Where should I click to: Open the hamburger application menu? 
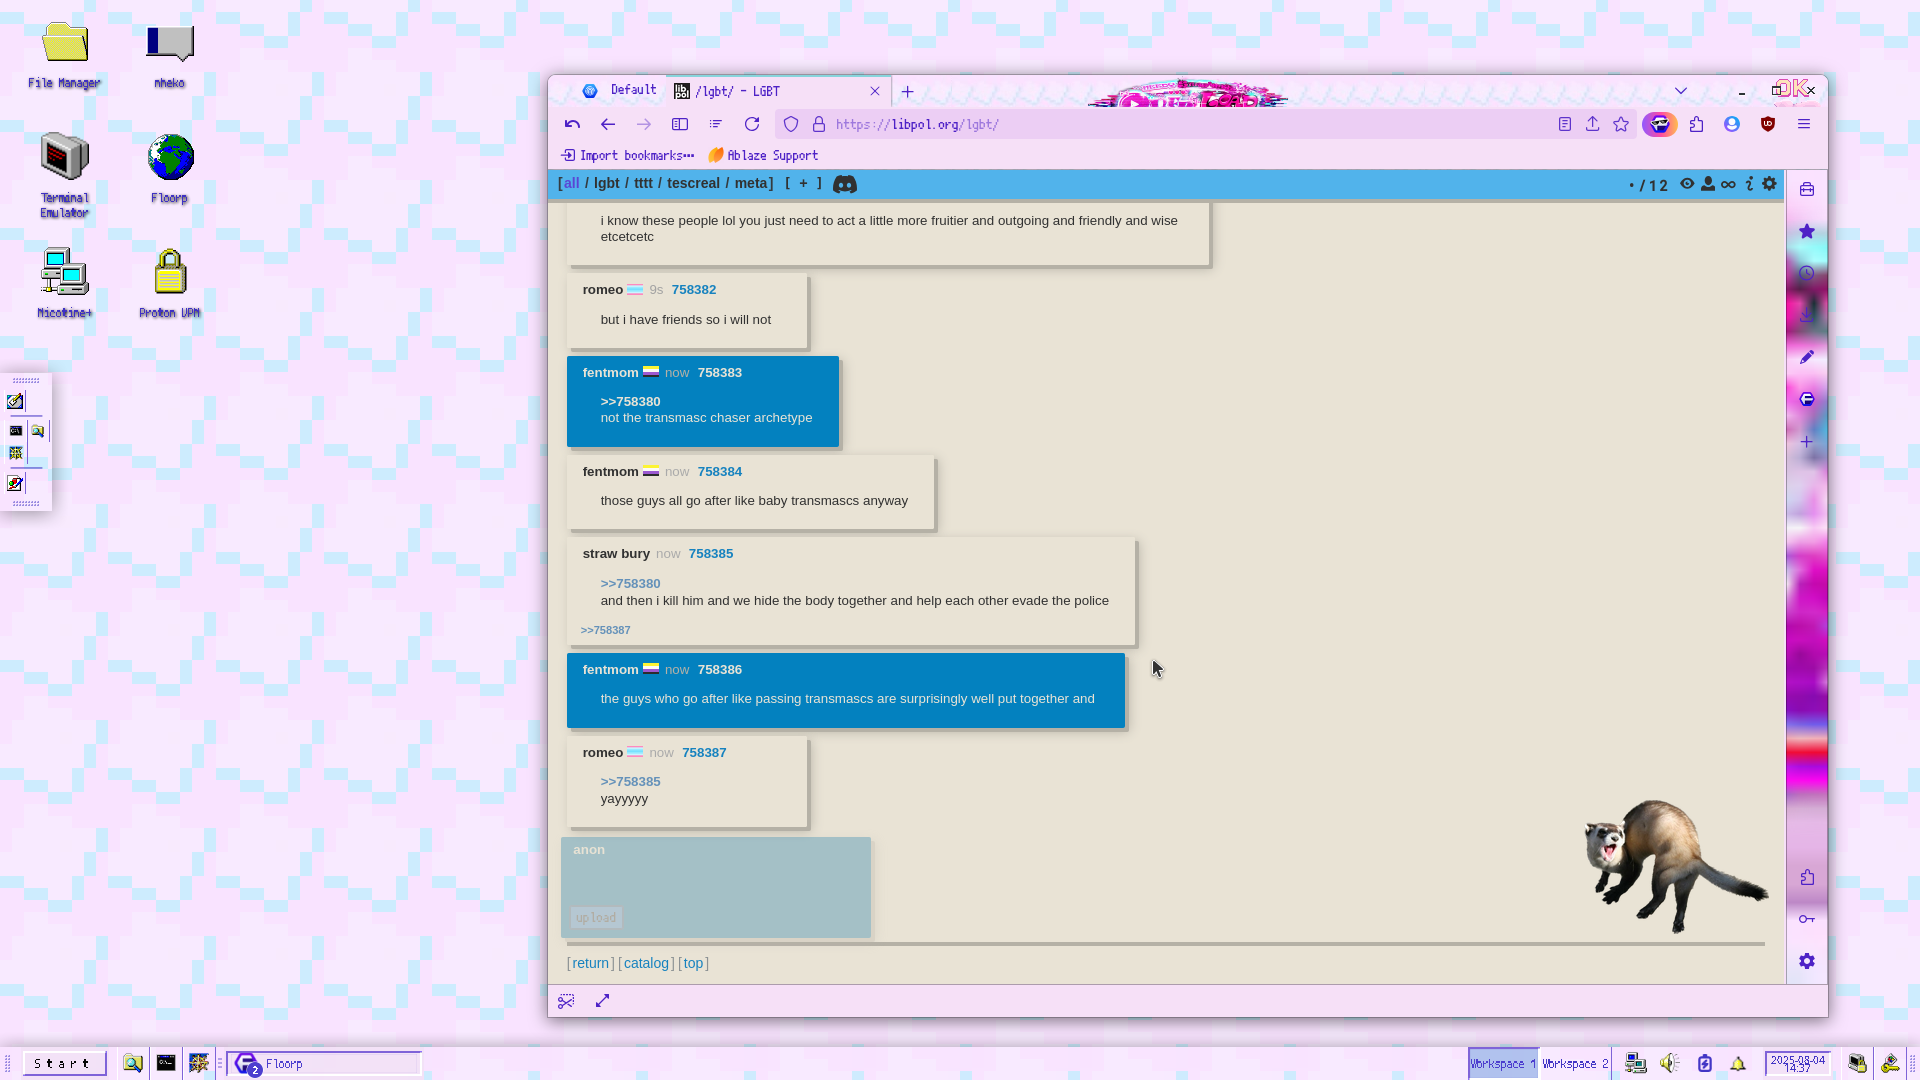point(1804,124)
